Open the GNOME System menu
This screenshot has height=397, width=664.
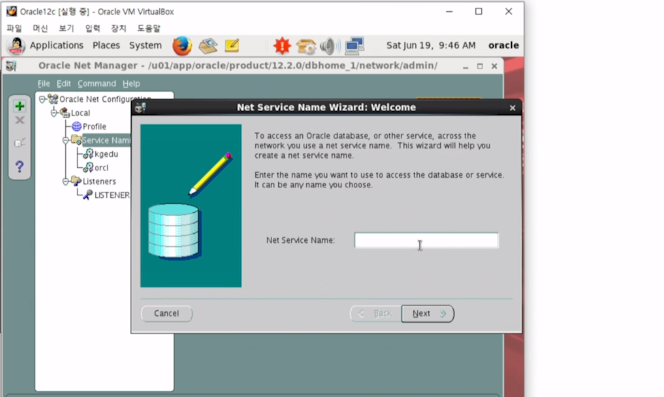[145, 45]
